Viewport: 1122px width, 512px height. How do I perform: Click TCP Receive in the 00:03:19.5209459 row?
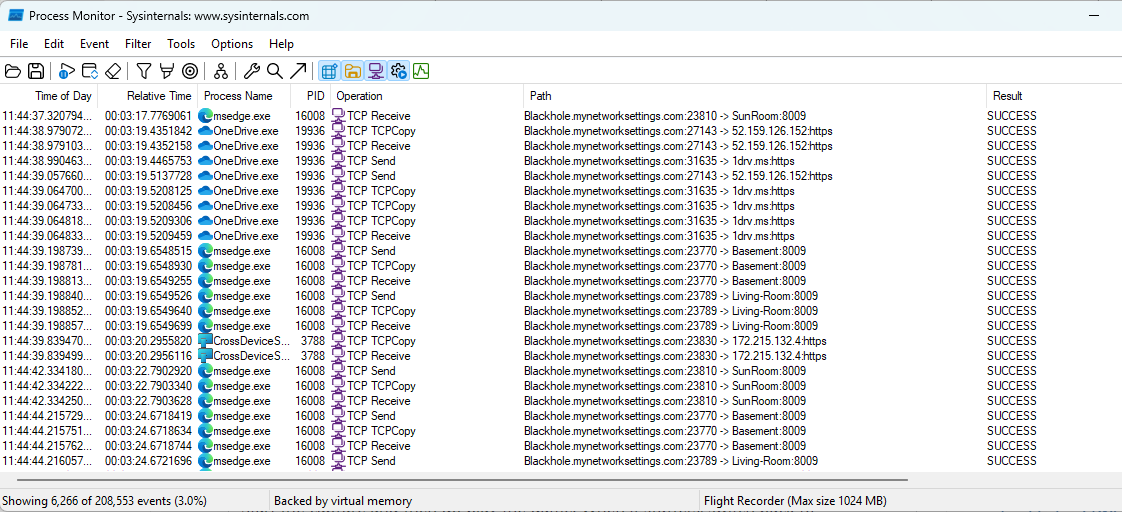(x=379, y=236)
